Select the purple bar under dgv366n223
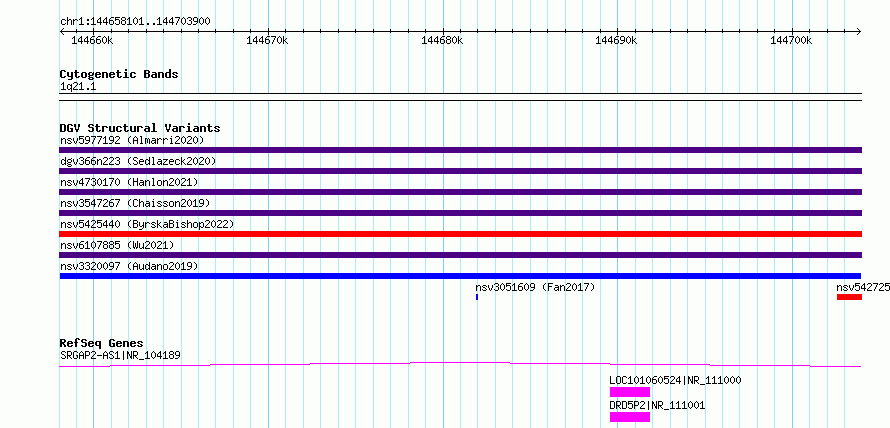The image size is (890, 428). (461, 171)
